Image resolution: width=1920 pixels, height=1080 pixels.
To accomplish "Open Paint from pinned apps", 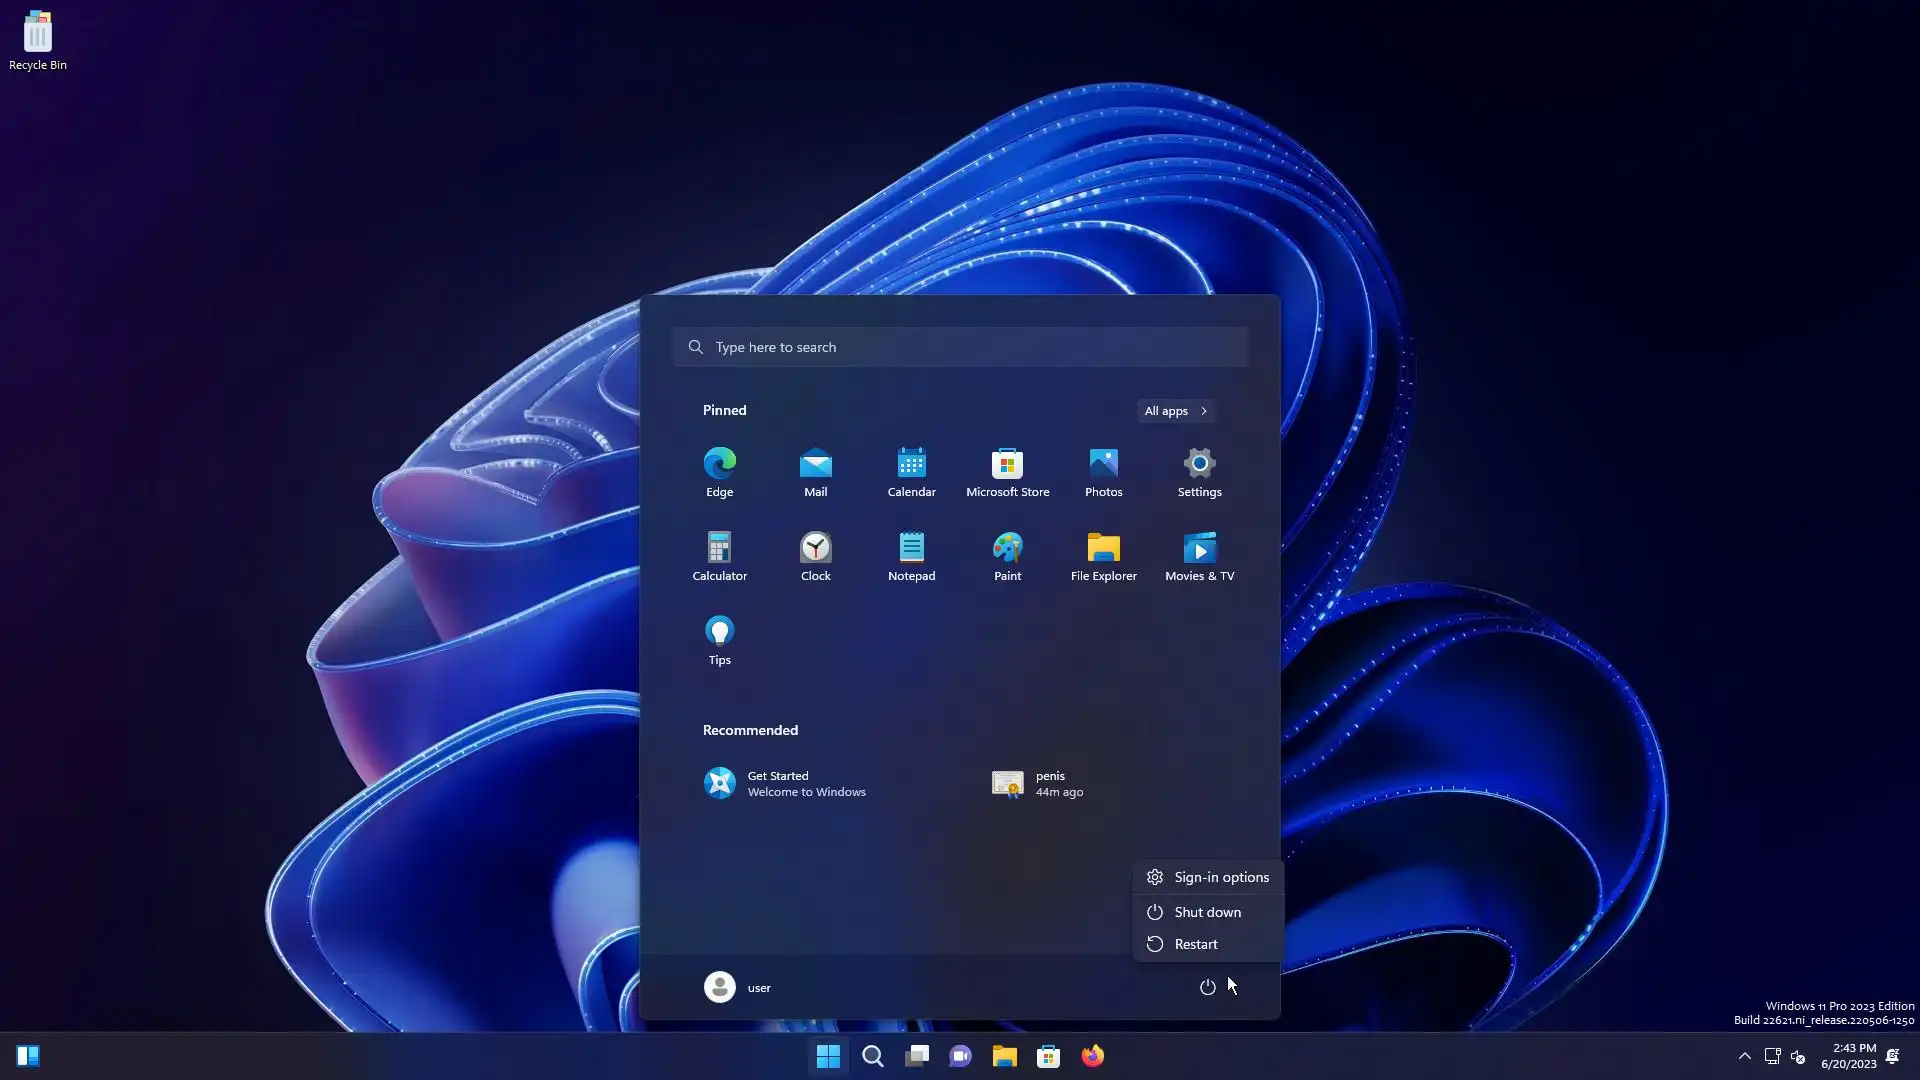I will pyautogui.click(x=1007, y=555).
